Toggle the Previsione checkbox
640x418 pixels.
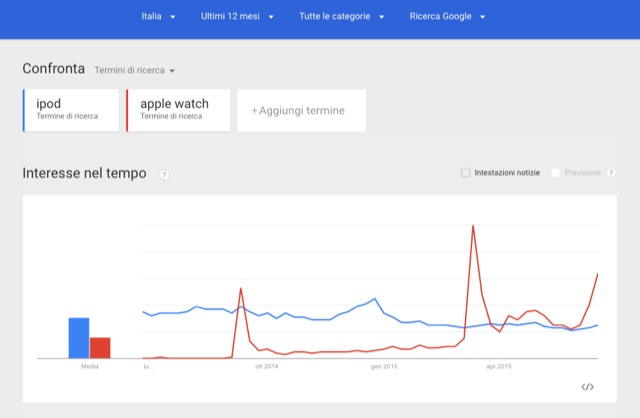coord(556,173)
